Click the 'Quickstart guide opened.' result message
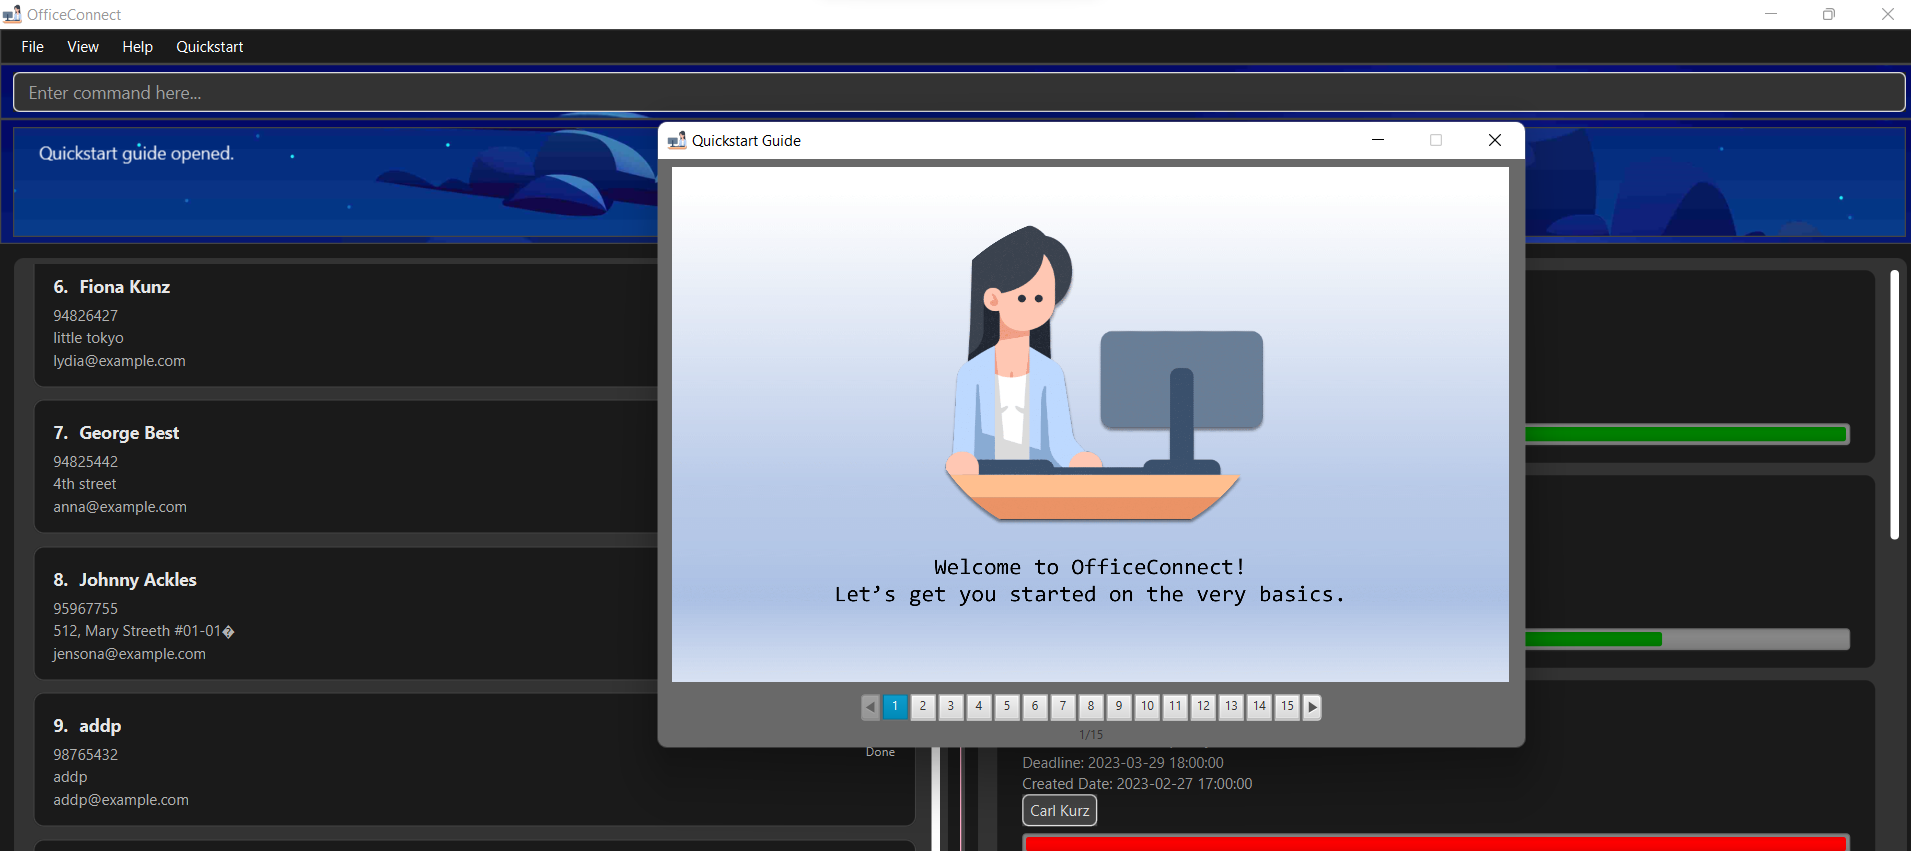The width and height of the screenshot is (1911, 851). 136,153
